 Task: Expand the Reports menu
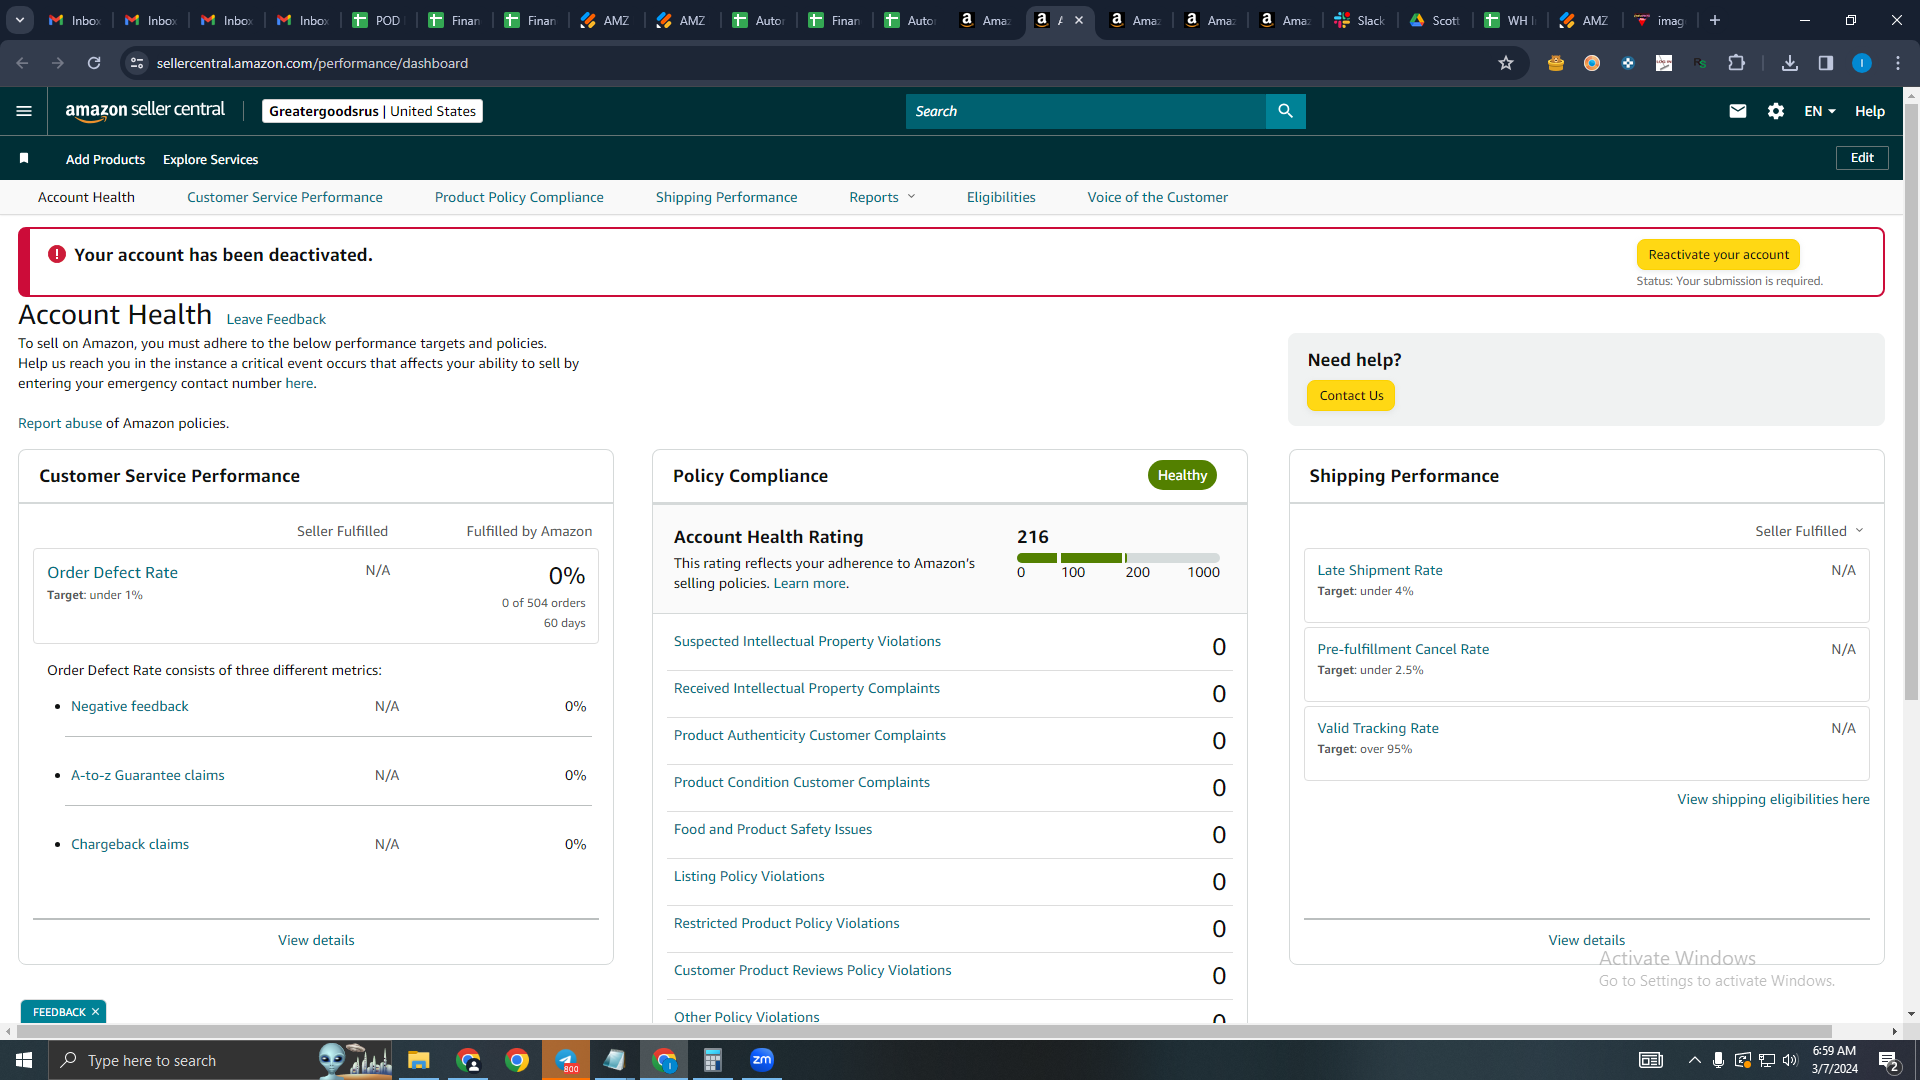click(x=882, y=197)
